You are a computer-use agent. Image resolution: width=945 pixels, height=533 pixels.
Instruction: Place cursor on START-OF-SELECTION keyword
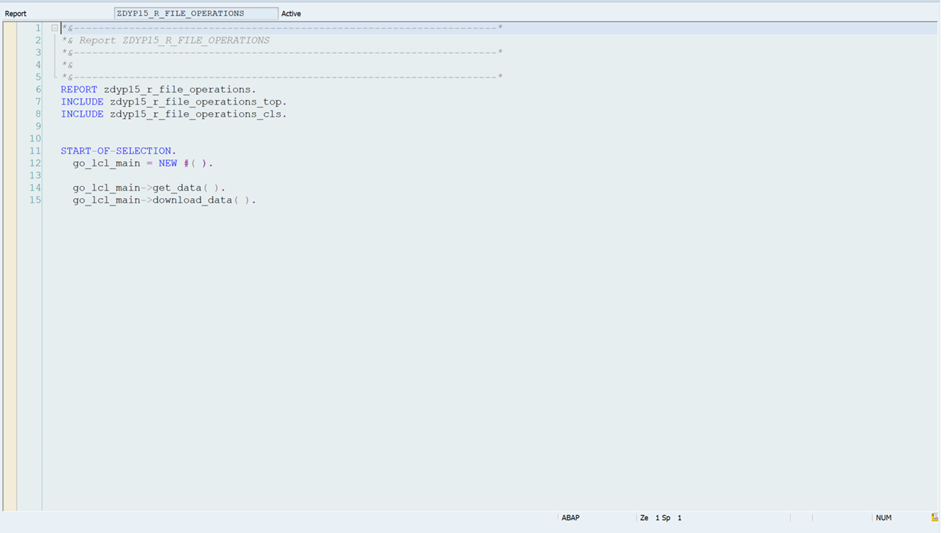pos(117,151)
